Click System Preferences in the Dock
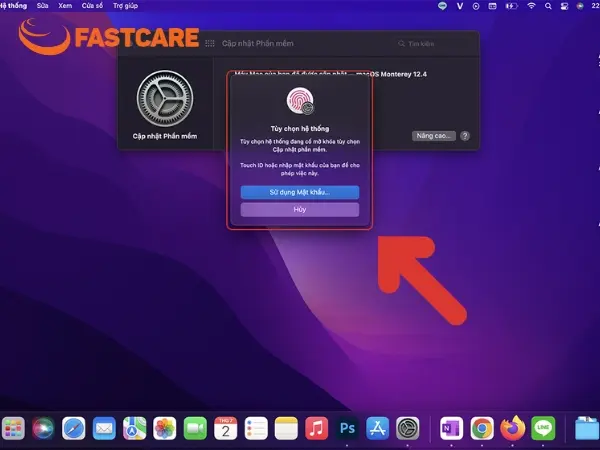Viewport: 600px width, 450px height. tap(408, 428)
